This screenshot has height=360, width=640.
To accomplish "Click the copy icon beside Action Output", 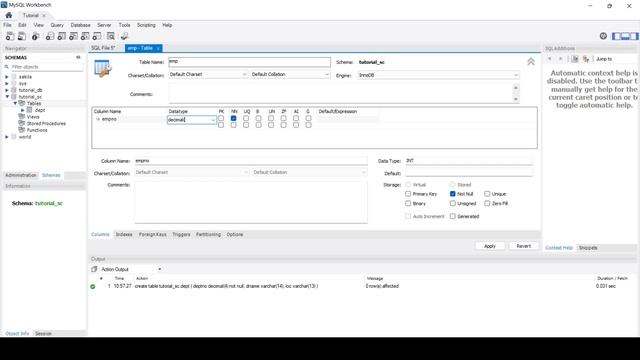I will pos(94,269).
